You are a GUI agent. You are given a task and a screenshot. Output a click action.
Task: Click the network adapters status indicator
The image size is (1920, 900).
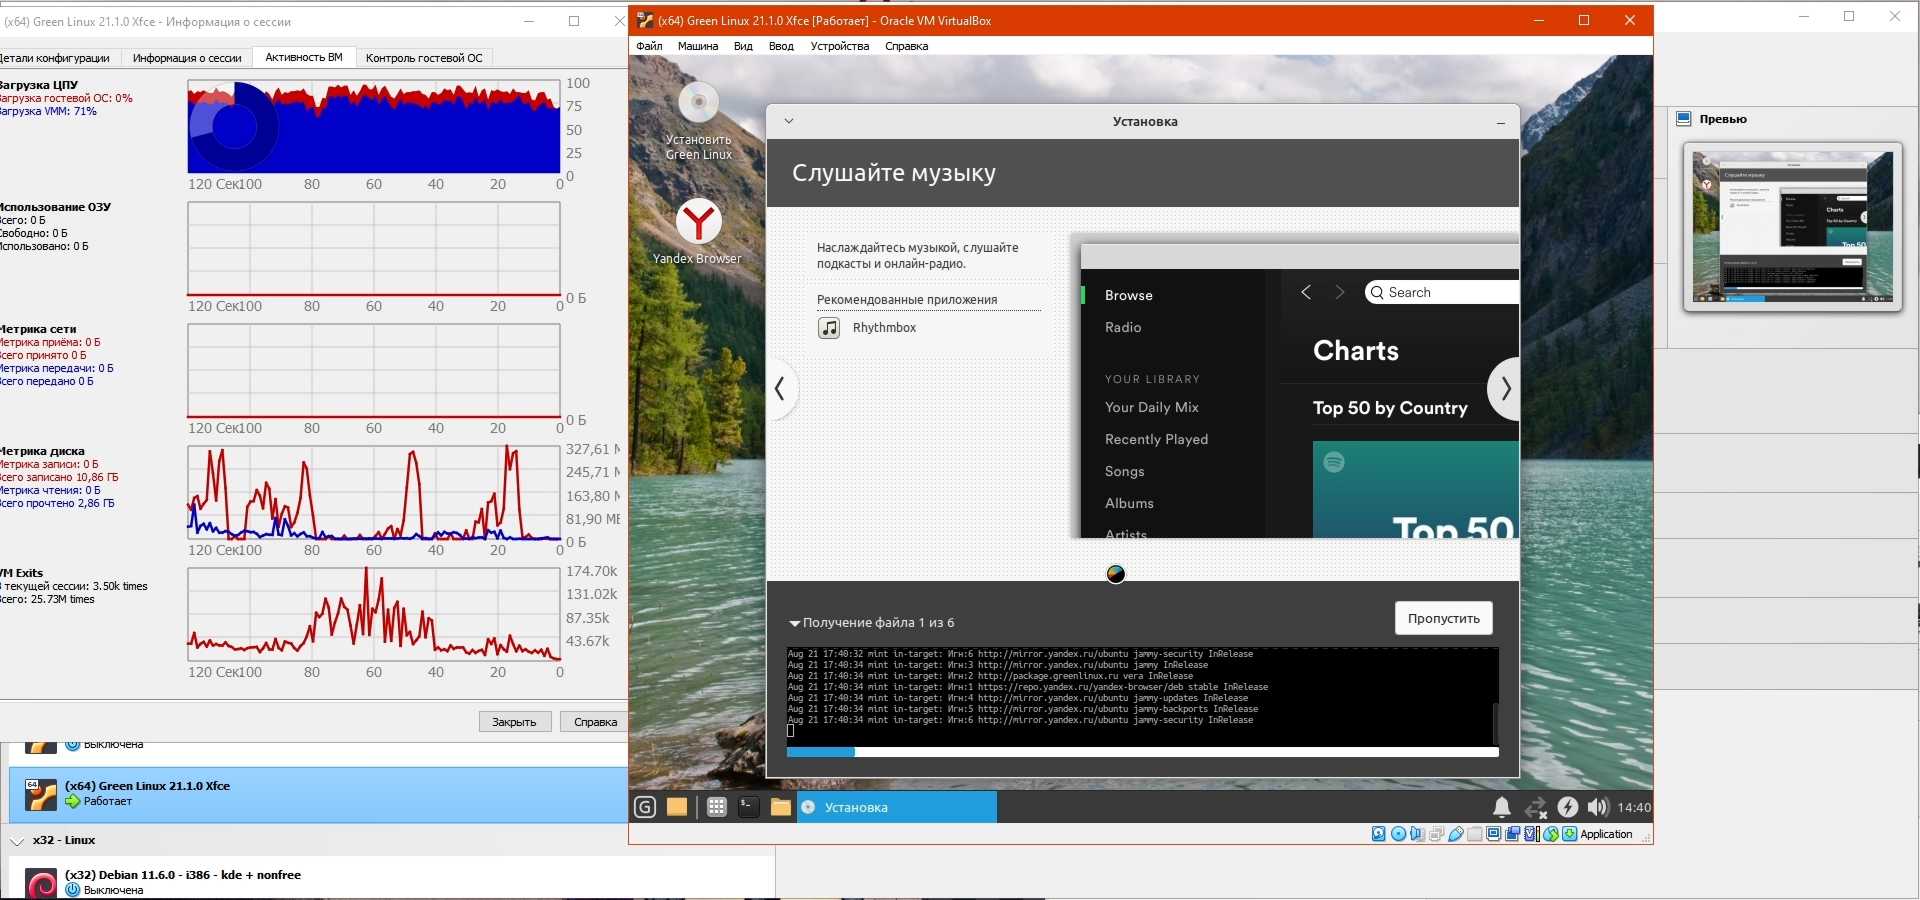click(1436, 834)
